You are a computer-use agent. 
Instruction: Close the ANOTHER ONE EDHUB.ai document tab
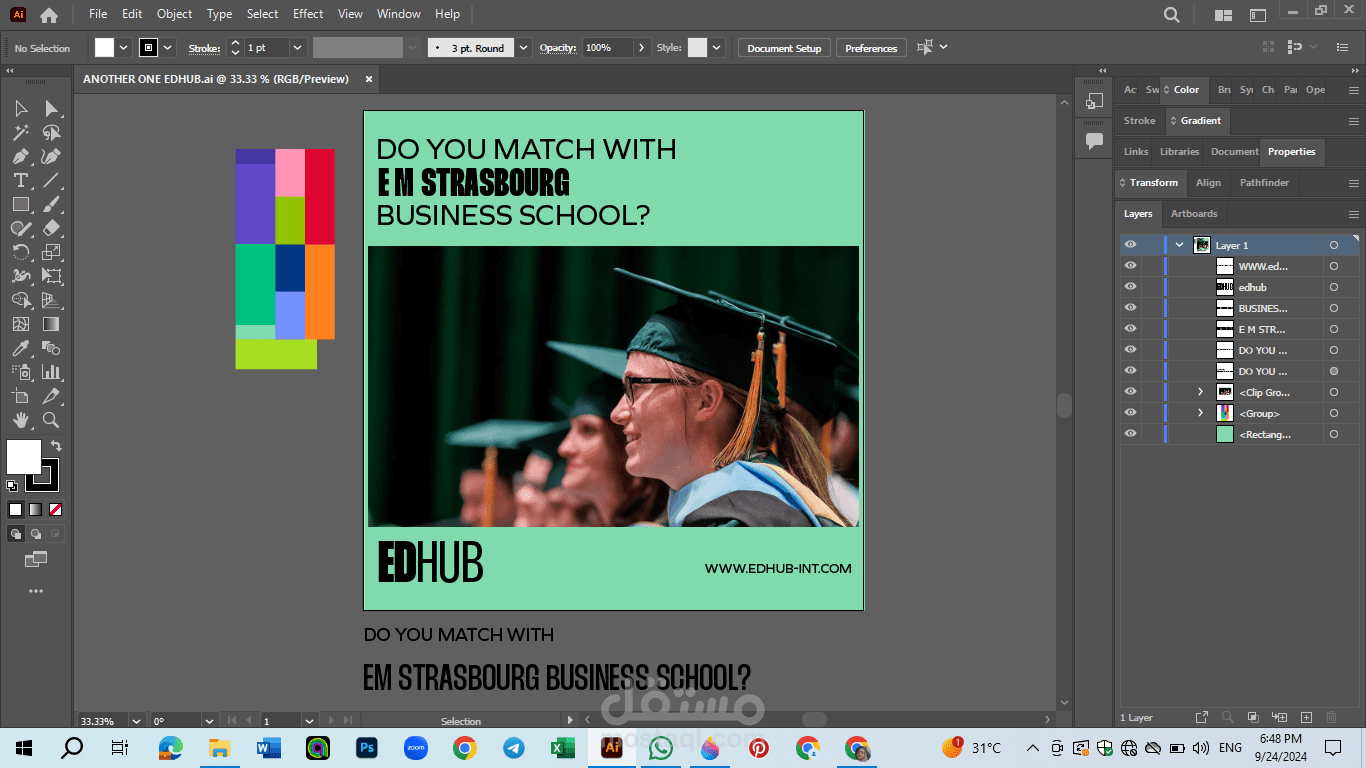click(369, 79)
